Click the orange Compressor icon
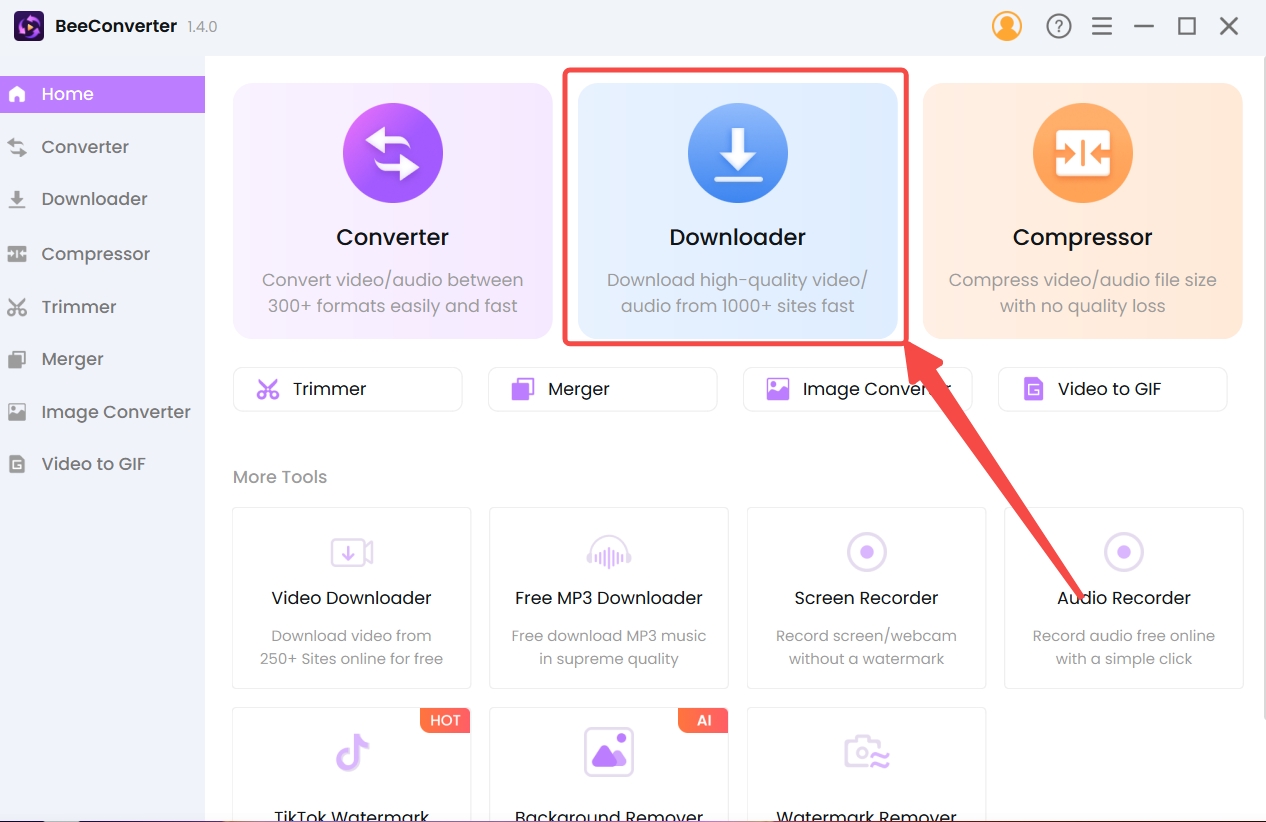 click(x=1083, y=153)
